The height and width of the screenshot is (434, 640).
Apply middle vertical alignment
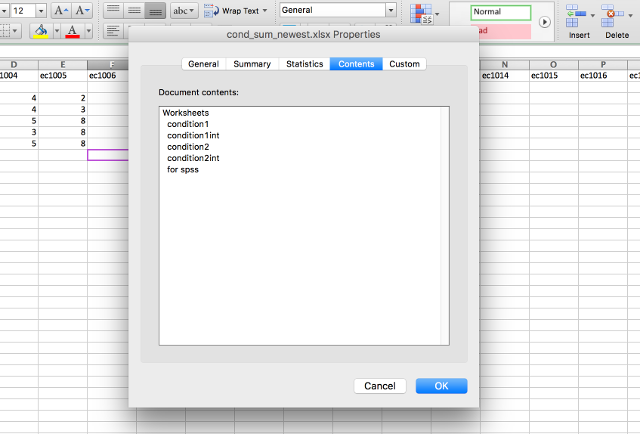pos(134,10)
